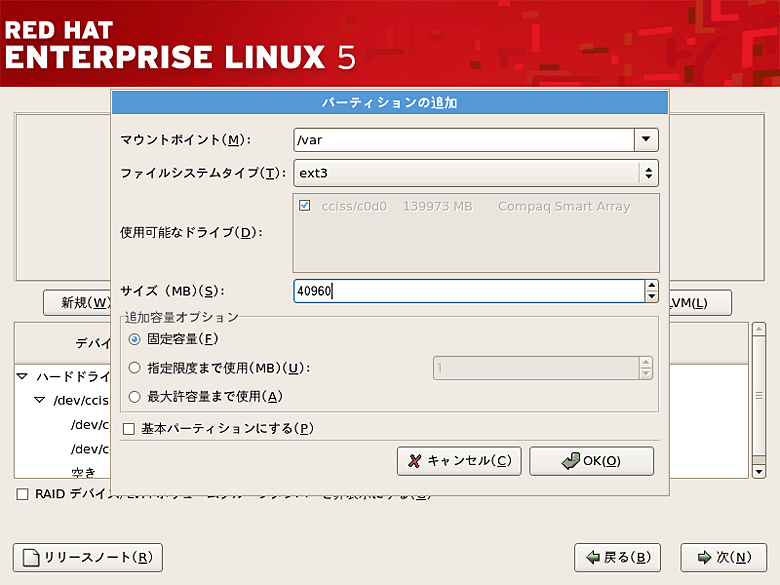Click the right arrow icon on 次 button

tap(704, 558)
